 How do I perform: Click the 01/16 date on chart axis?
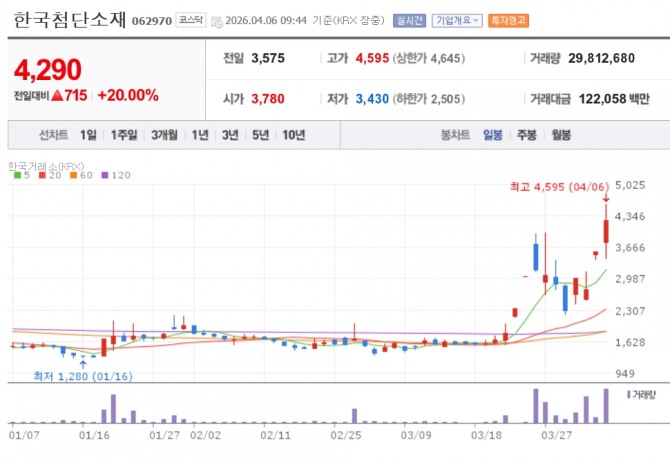[x=94, y=436]
